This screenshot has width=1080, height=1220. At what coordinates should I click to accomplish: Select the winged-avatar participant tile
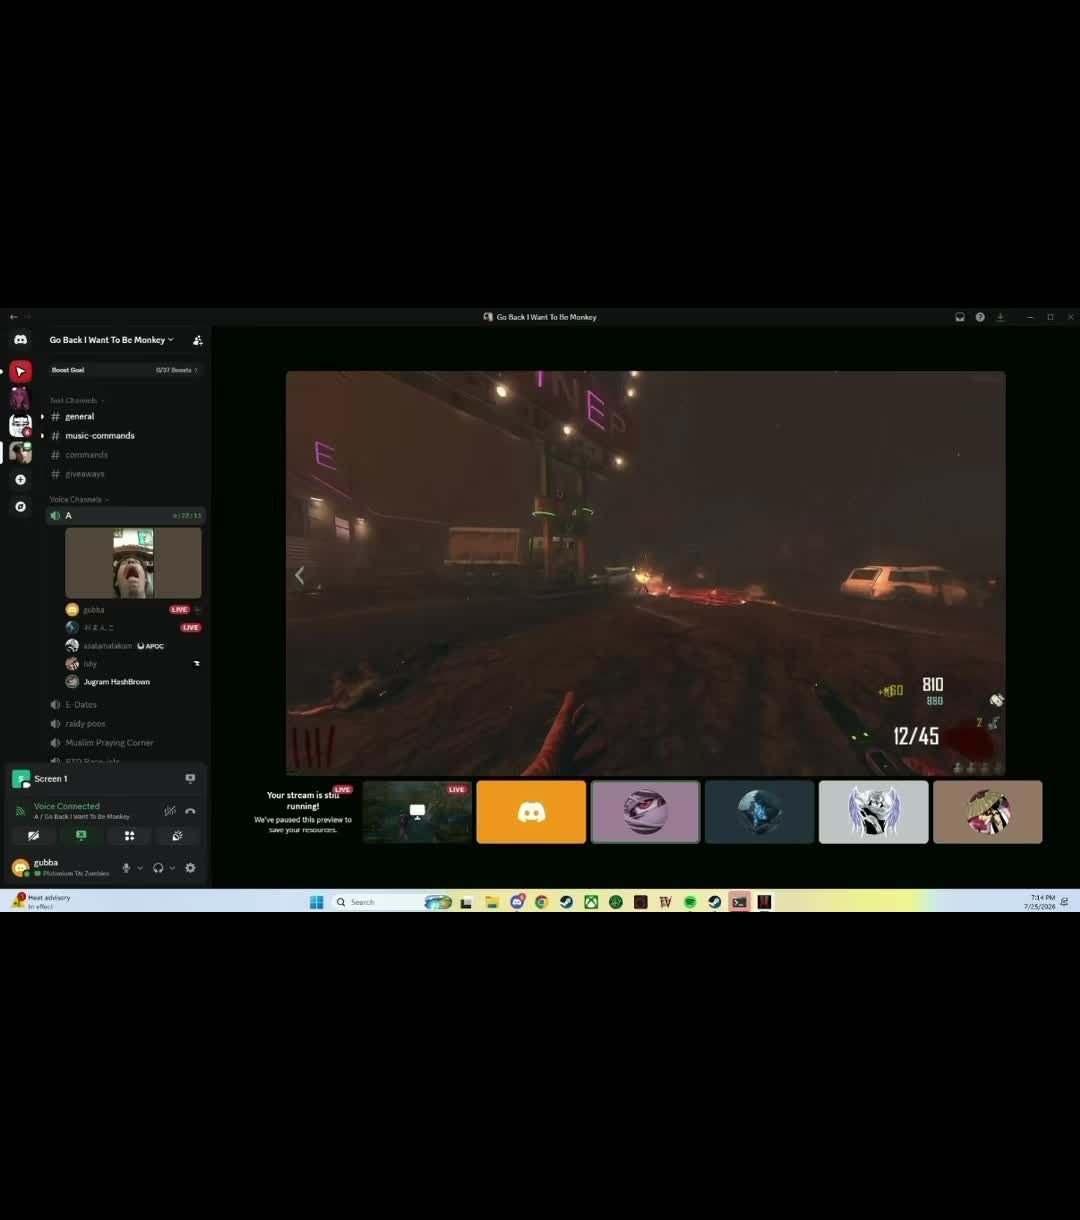pos(873,812)
